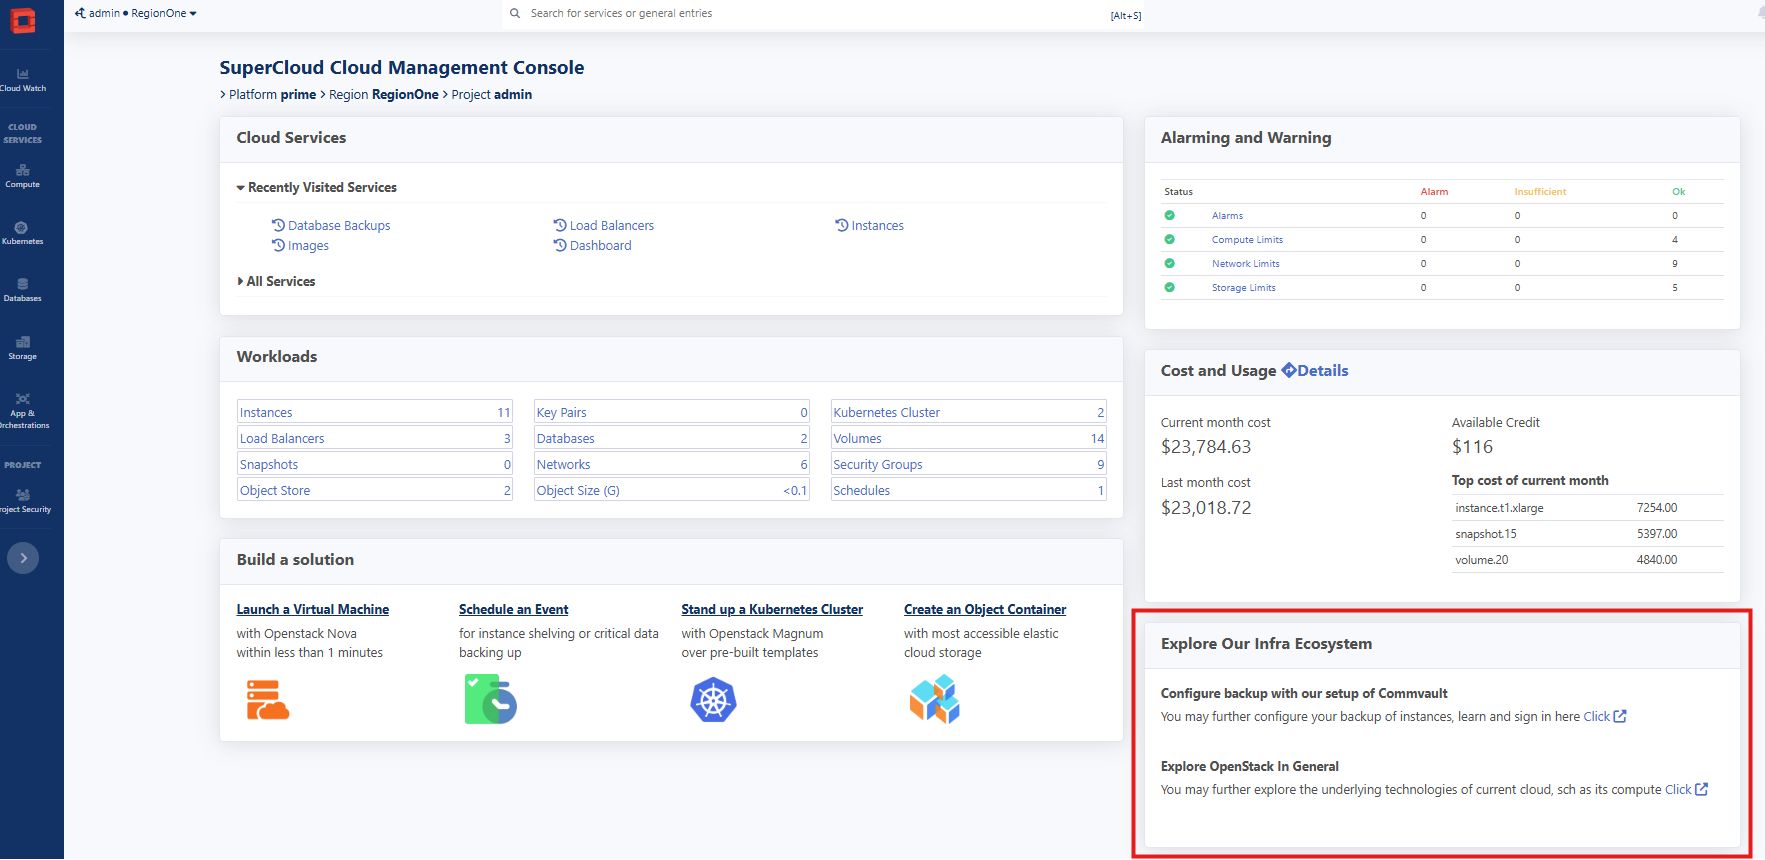1765x860 pixels.
Task: Open the Database Backups recent service
Action: point(338,226)
